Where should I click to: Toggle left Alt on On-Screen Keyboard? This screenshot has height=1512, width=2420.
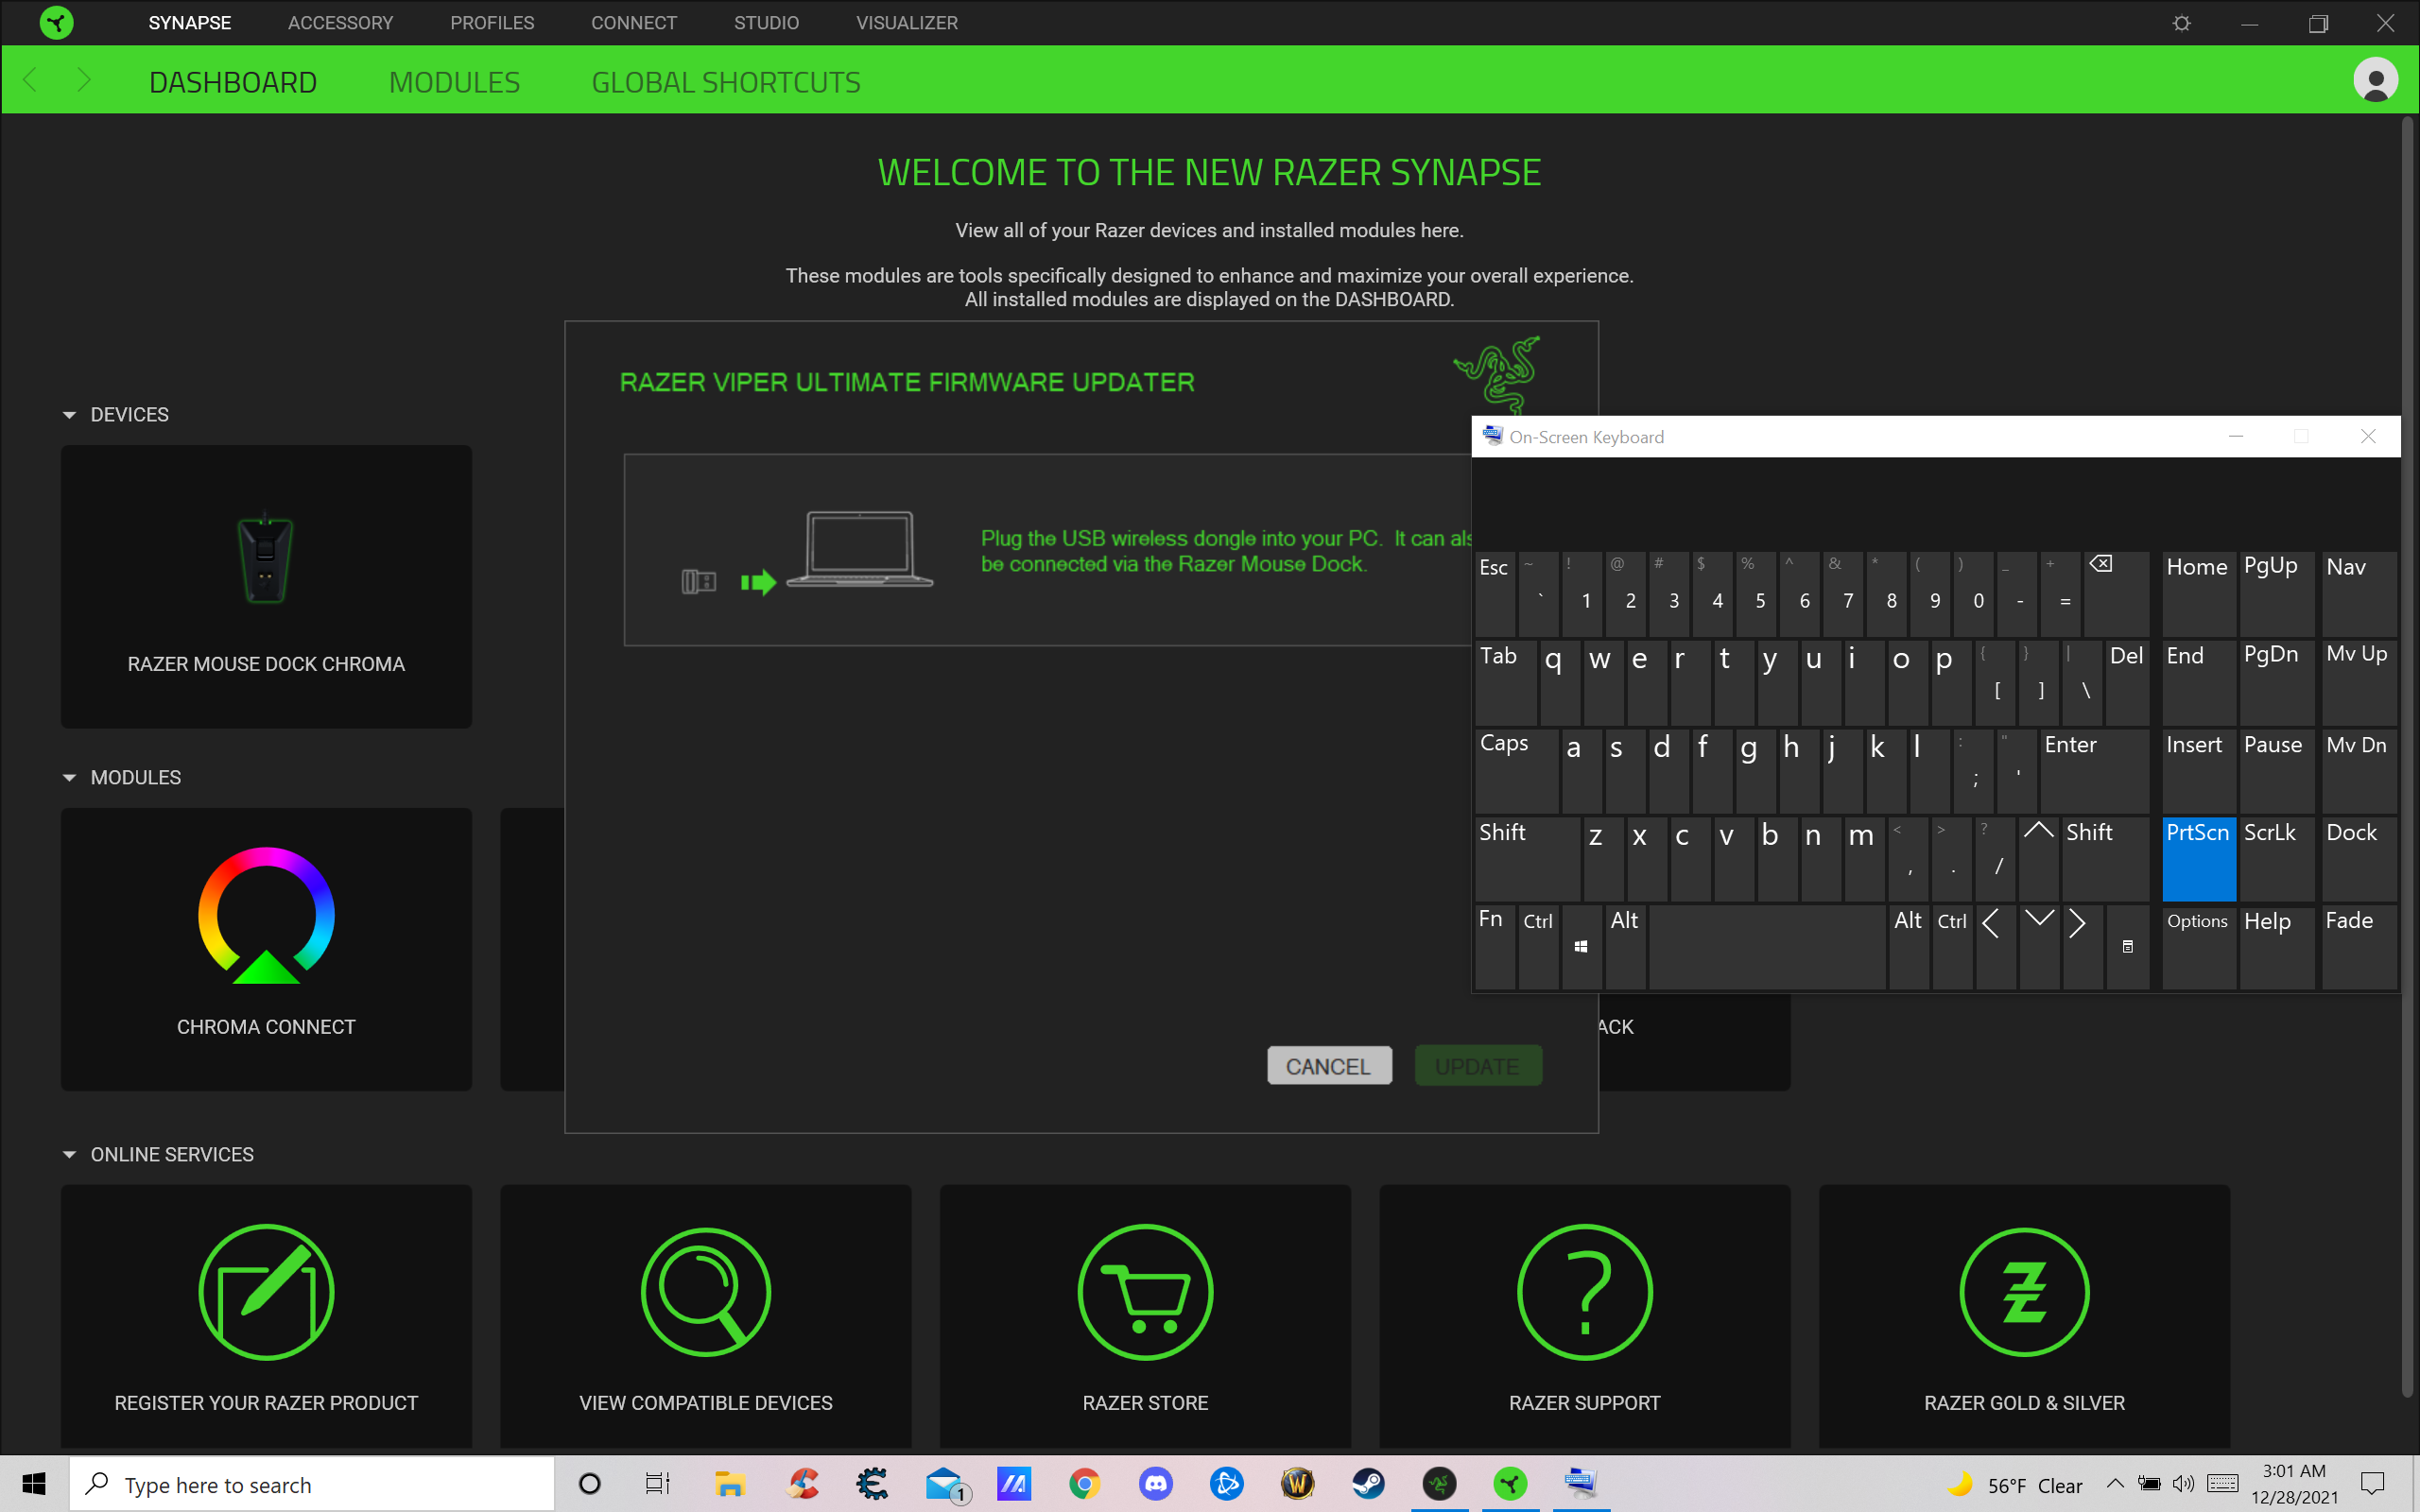coord(1625,947)
